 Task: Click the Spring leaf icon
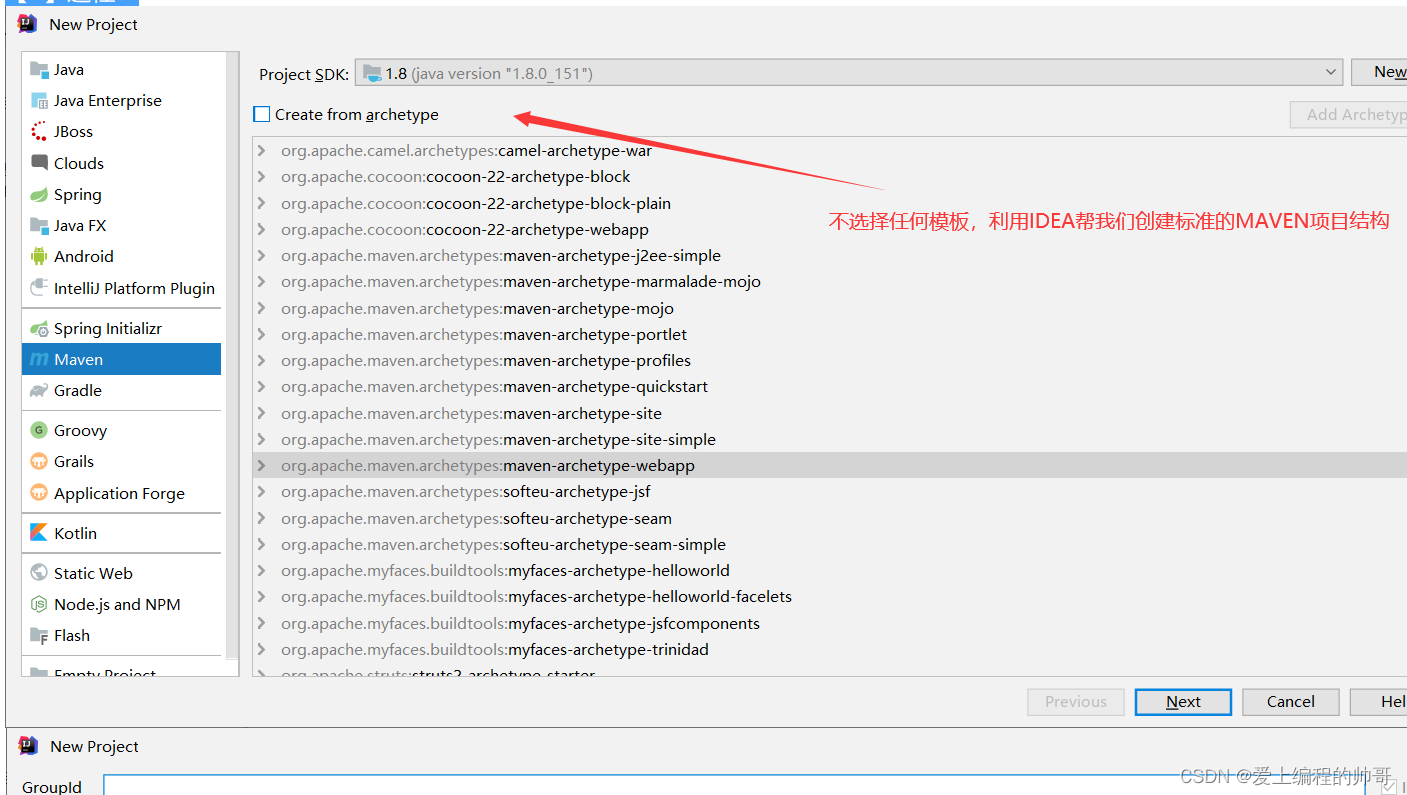[x=39, y=194]
